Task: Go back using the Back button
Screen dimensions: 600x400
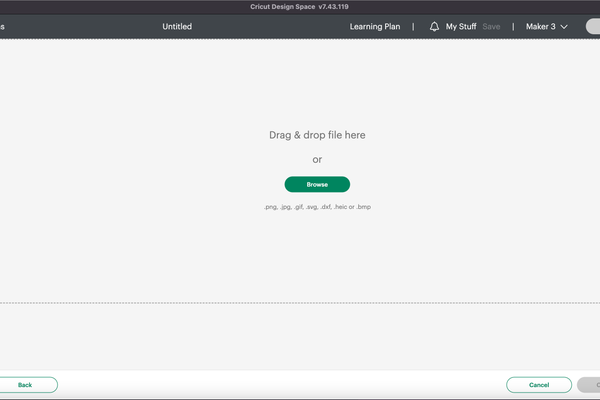Action: pyautogui.click(x=27, y=384)
